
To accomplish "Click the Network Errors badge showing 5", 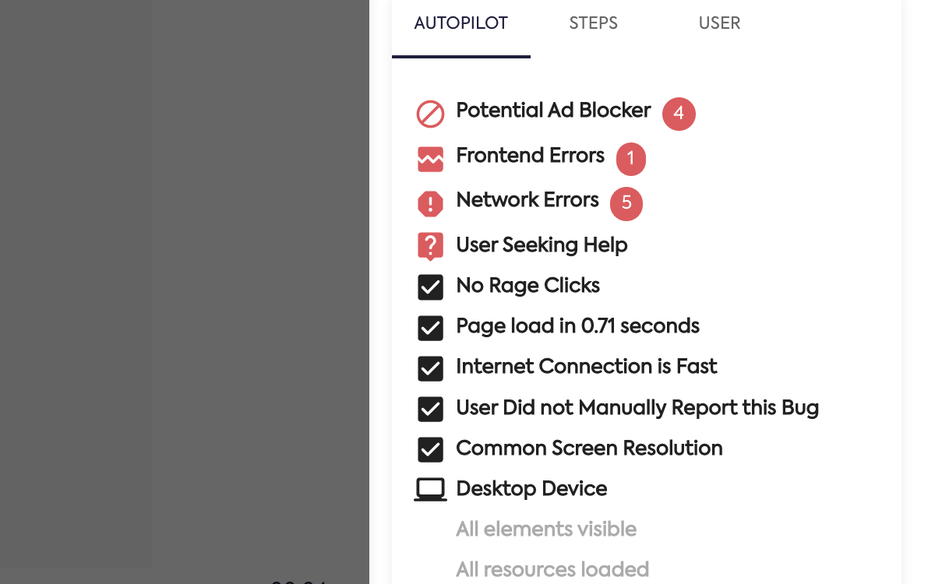I will click(x=626, y=203).
